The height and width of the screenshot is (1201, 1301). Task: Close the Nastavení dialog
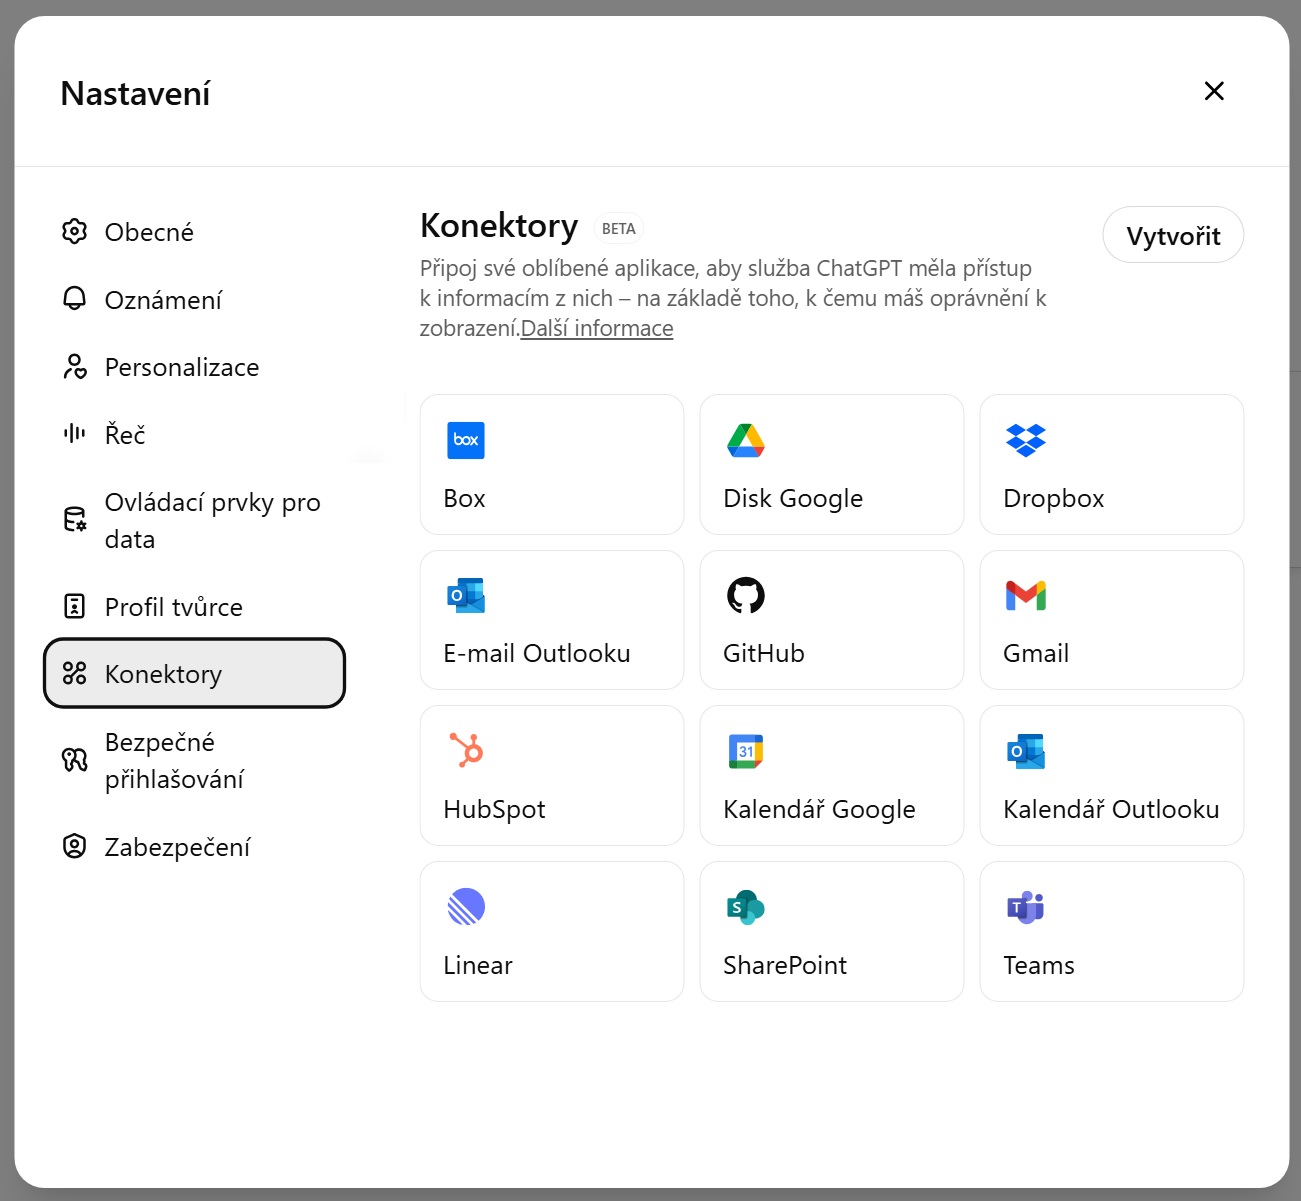coord(1214,91)
